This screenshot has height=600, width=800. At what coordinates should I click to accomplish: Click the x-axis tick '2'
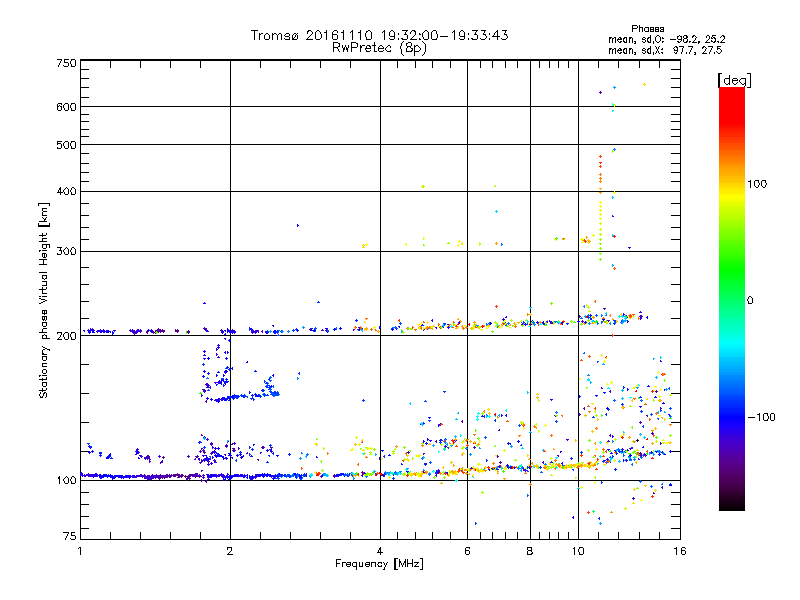[230, 551]
